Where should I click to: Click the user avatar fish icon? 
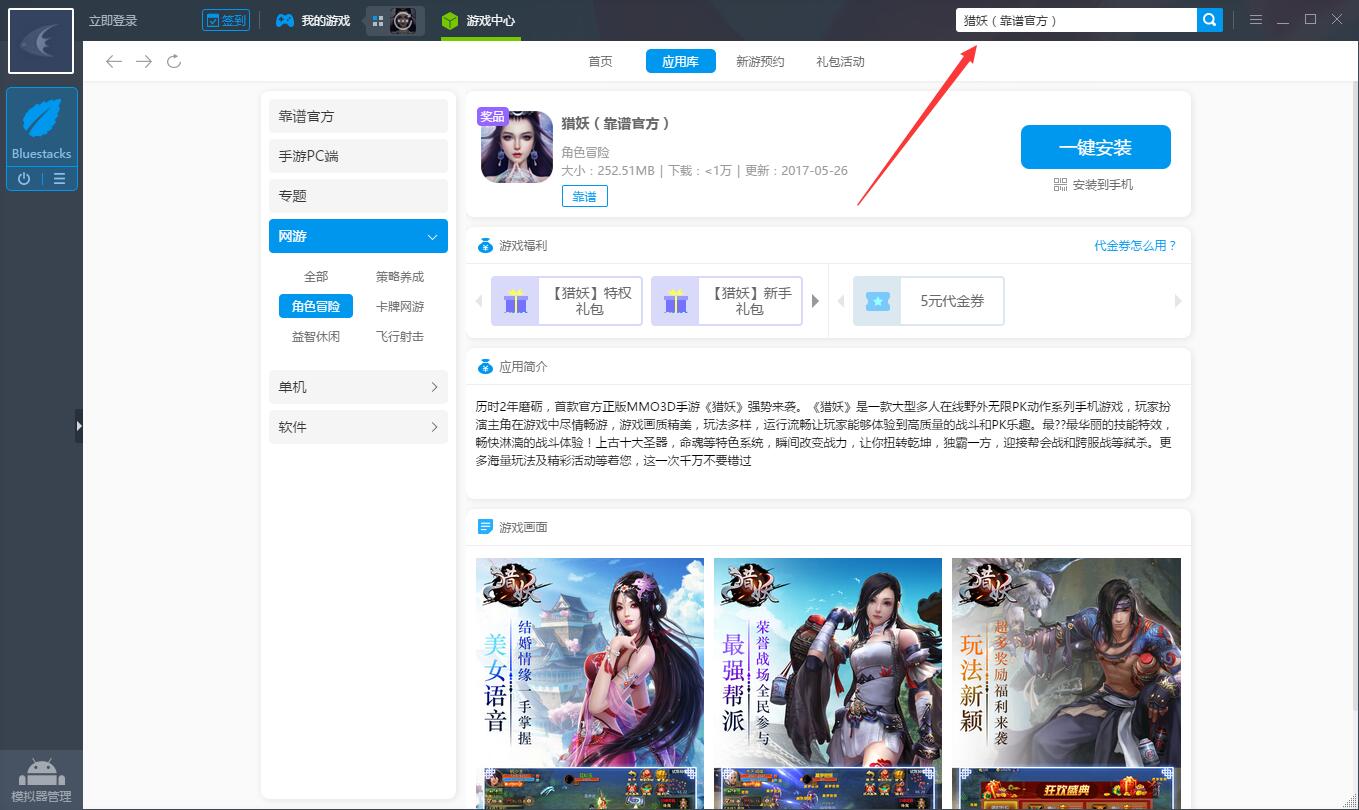41,41
